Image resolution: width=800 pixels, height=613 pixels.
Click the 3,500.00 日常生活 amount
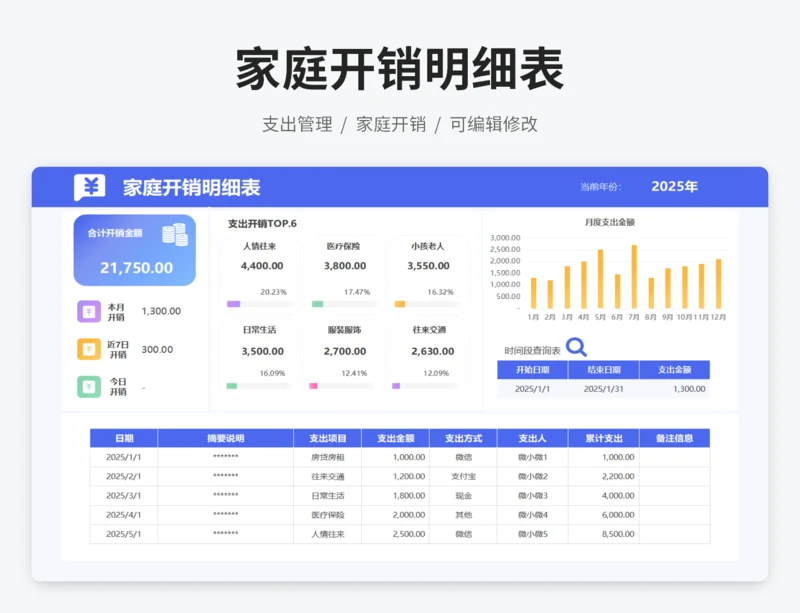pyautogui.click(x=262, y=351)
